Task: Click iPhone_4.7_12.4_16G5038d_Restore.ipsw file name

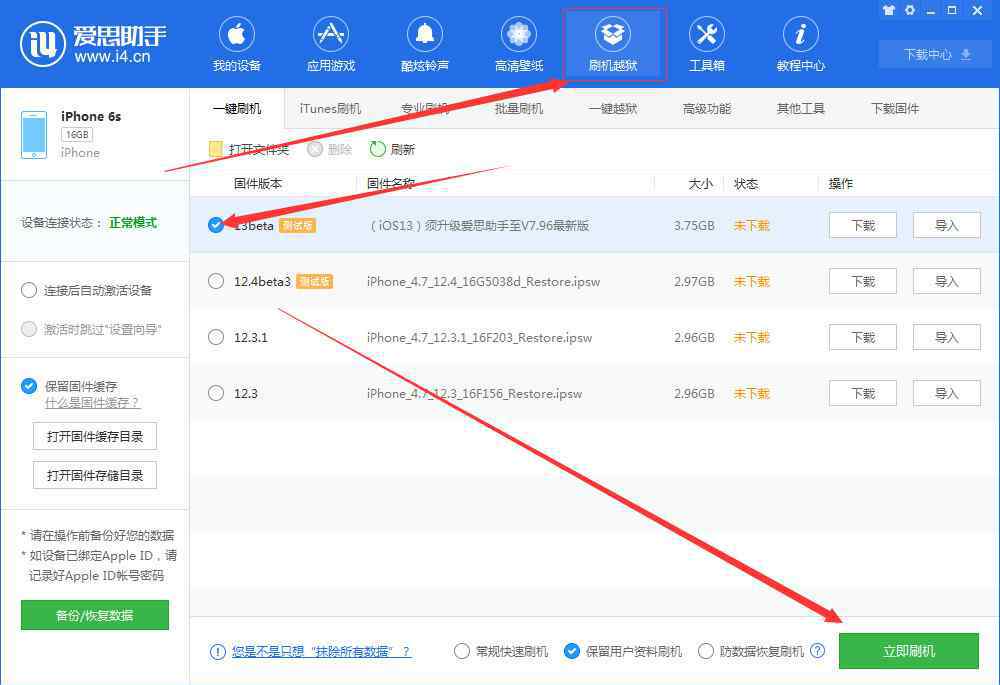Action: pyautogui.click(x=483, y=281)
